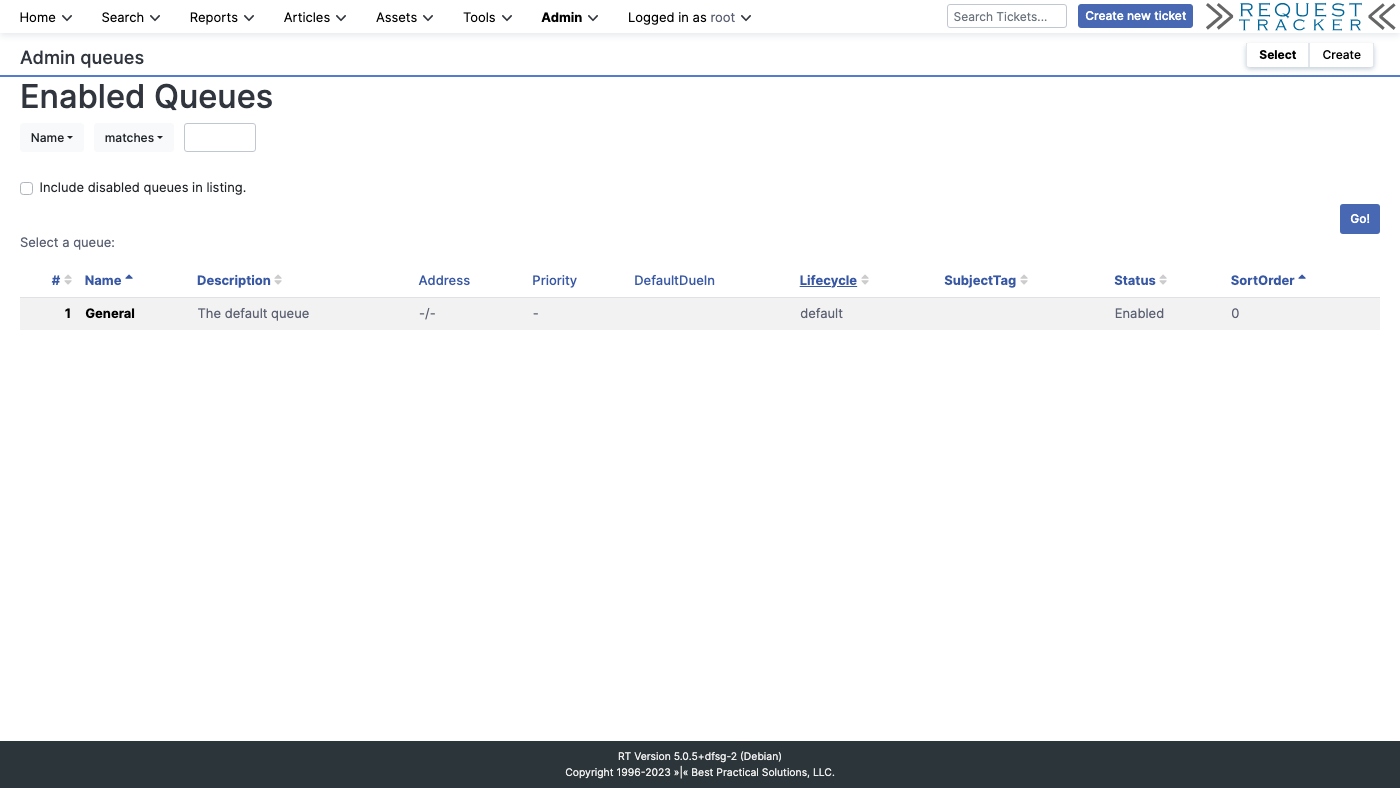Click the 'Enabled' status cell

tap(1139, 313)
